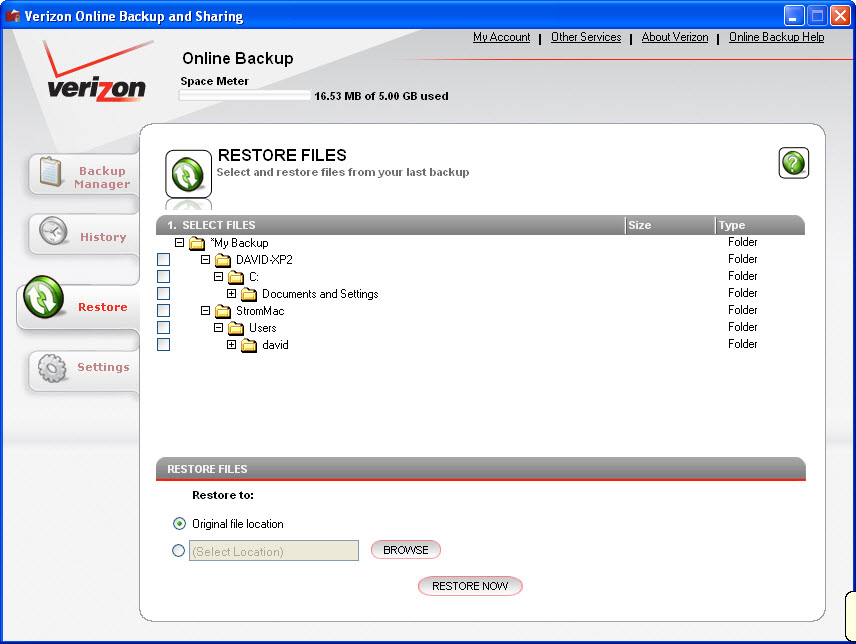Click the C: drive folder icon
Viewport: 856px width, 644px height.
click(236, 277)
